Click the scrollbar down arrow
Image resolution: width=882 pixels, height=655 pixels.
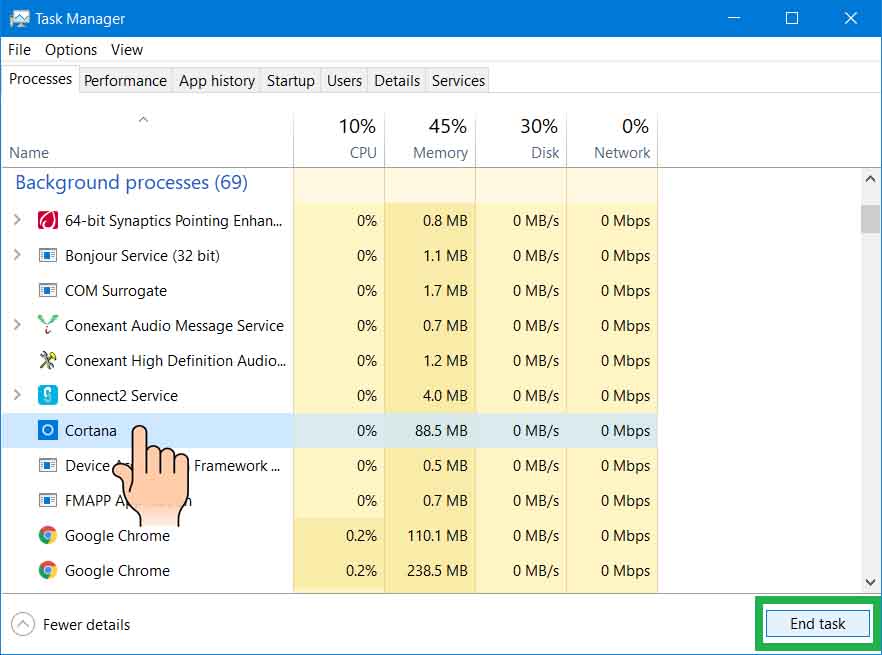[870, 582]
